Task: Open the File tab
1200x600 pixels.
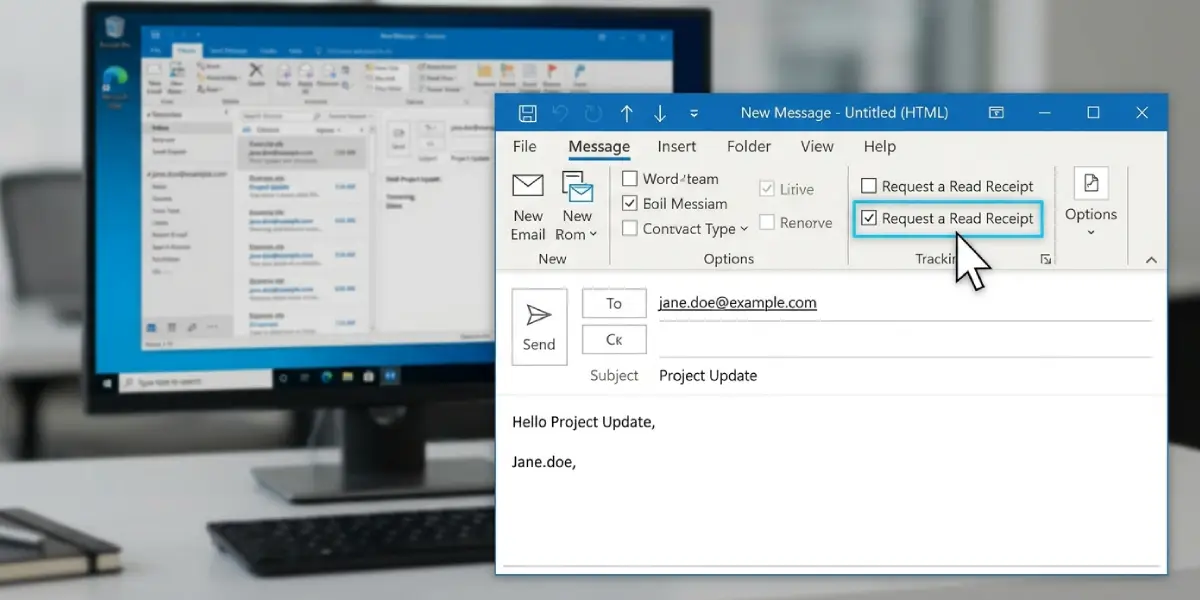Action: (x=524, y=146)
